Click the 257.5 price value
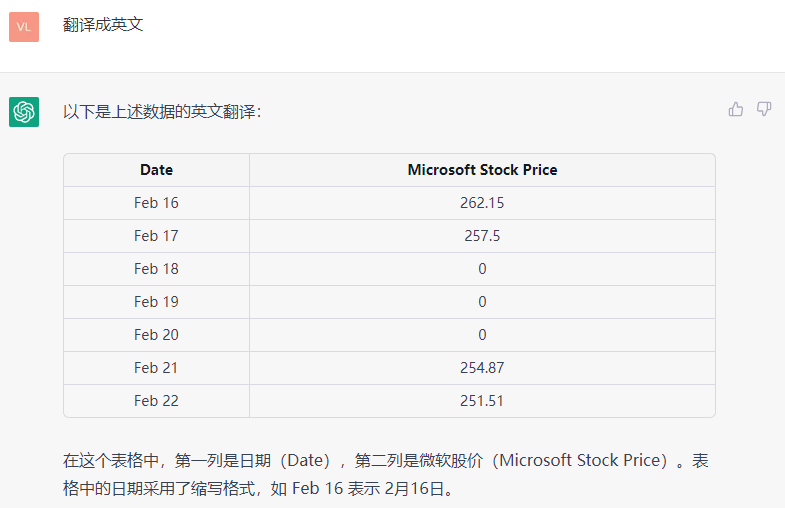 click(482, 236)
